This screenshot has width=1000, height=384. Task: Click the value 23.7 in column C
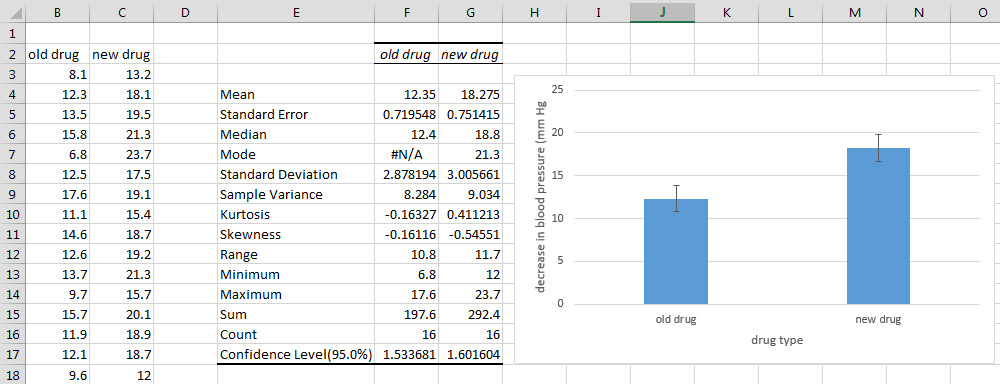(121, 154)
